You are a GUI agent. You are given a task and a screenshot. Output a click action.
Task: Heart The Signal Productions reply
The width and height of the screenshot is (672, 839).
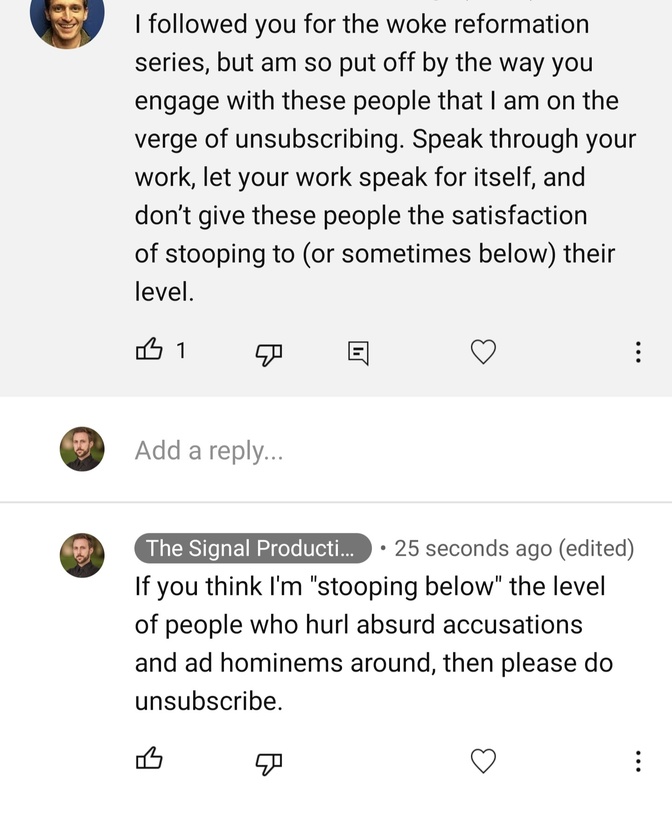(x=483, y=761)
